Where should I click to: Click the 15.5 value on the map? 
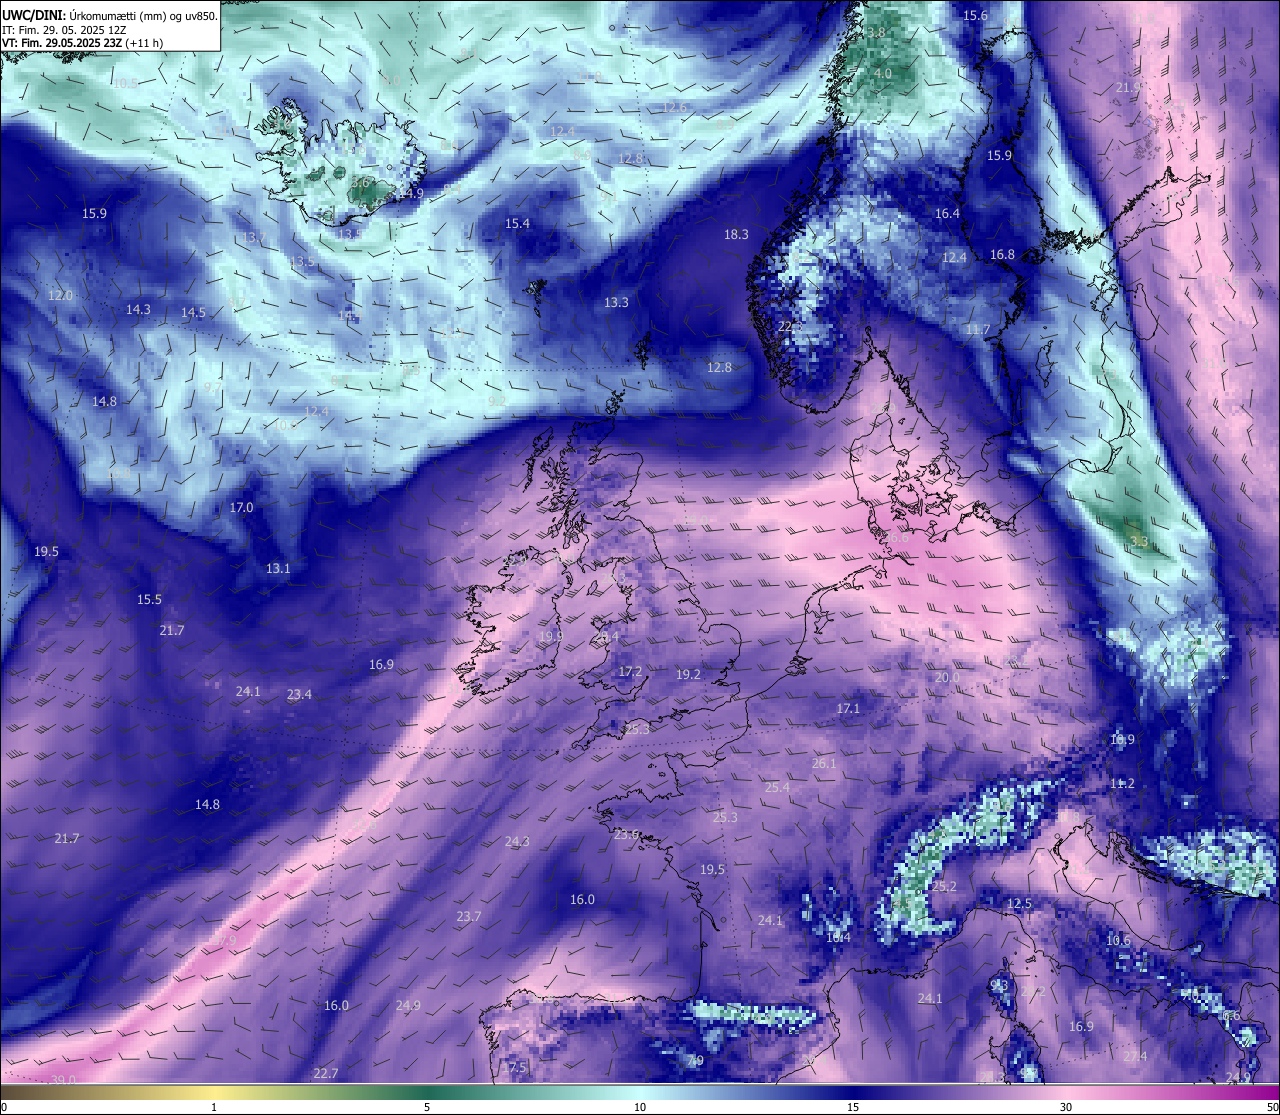tap(149, 600)
